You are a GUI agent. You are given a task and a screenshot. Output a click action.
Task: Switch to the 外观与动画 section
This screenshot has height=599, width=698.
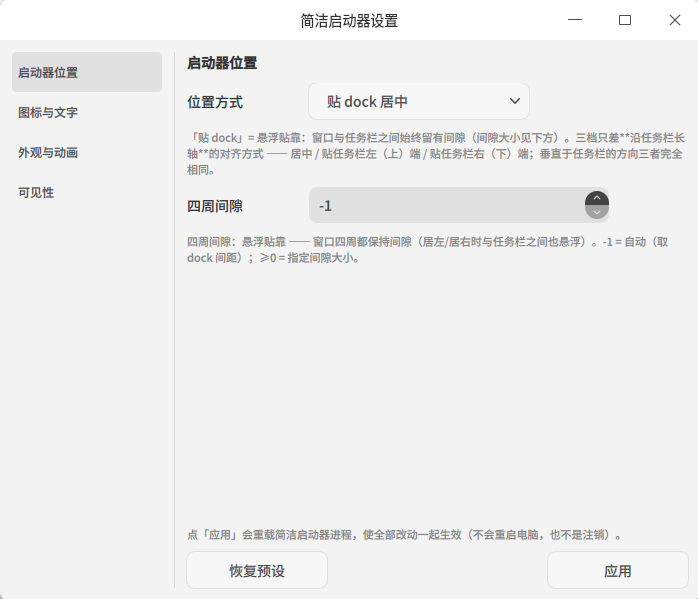pos(87,152)
